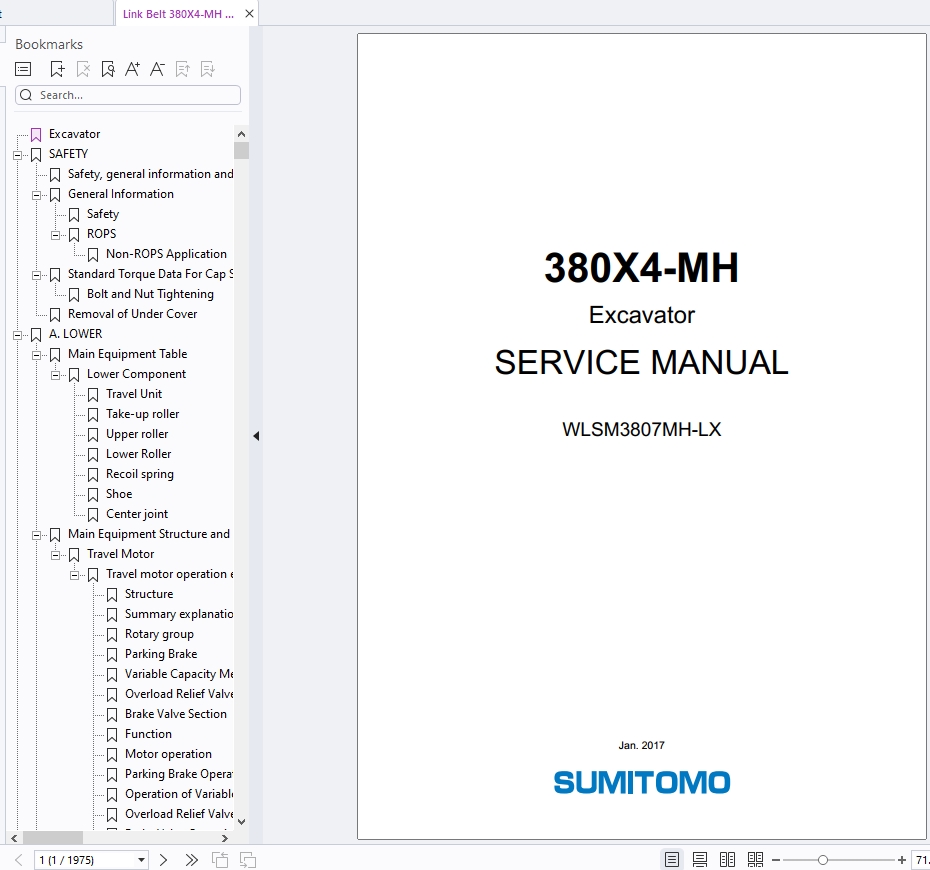The image size is (930, 870).
Task: Zoom out with the minus icon
Action: coord(776,860)
